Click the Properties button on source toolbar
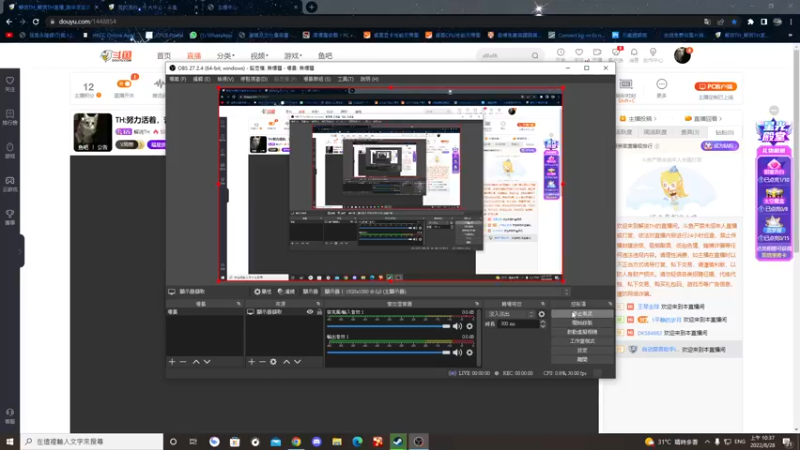This screenshot has width=800, height=450. click(263, 292)
